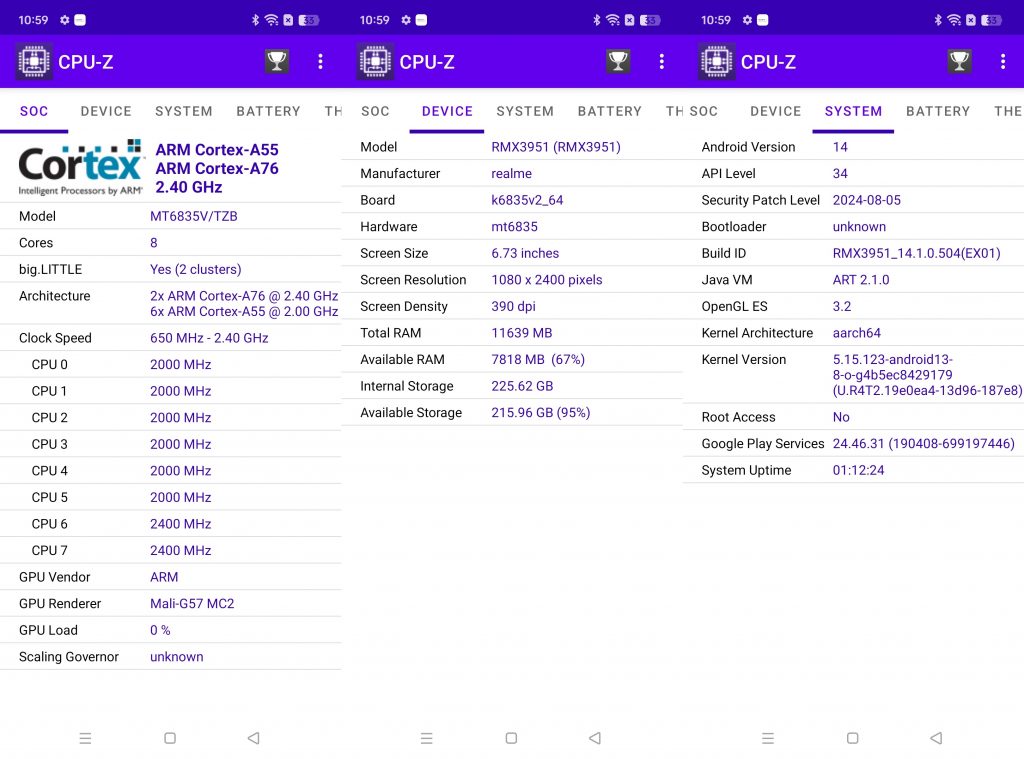Tap the CPU-Z chip logo in left screen

34,61
